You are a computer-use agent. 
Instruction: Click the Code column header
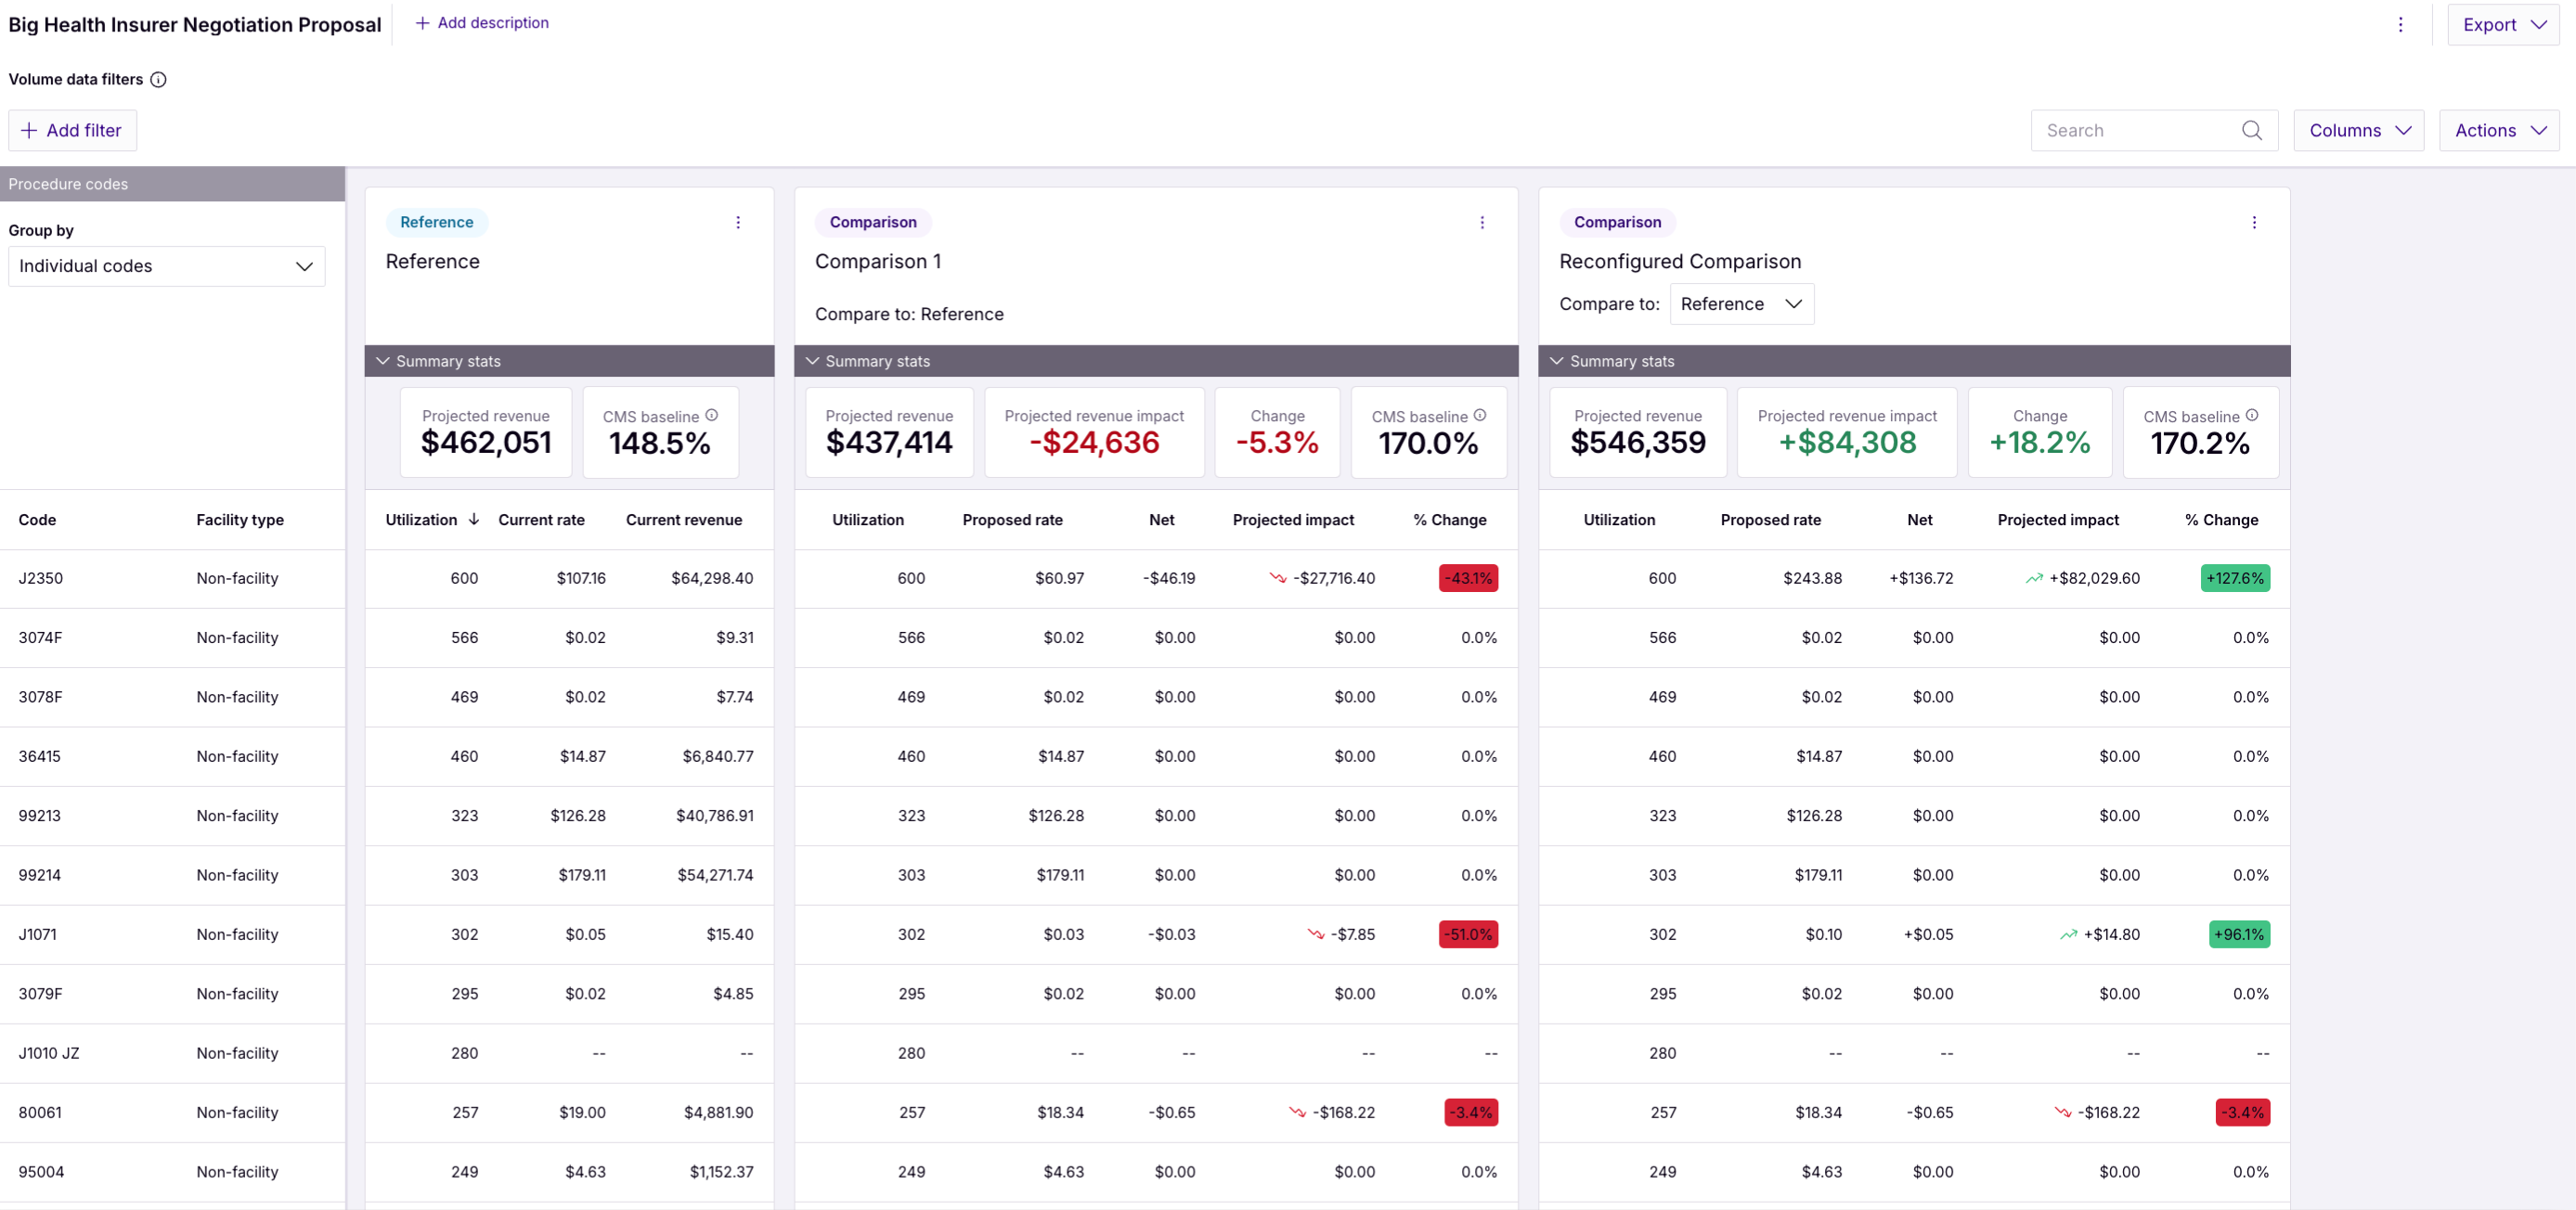(x=37, y=519)
